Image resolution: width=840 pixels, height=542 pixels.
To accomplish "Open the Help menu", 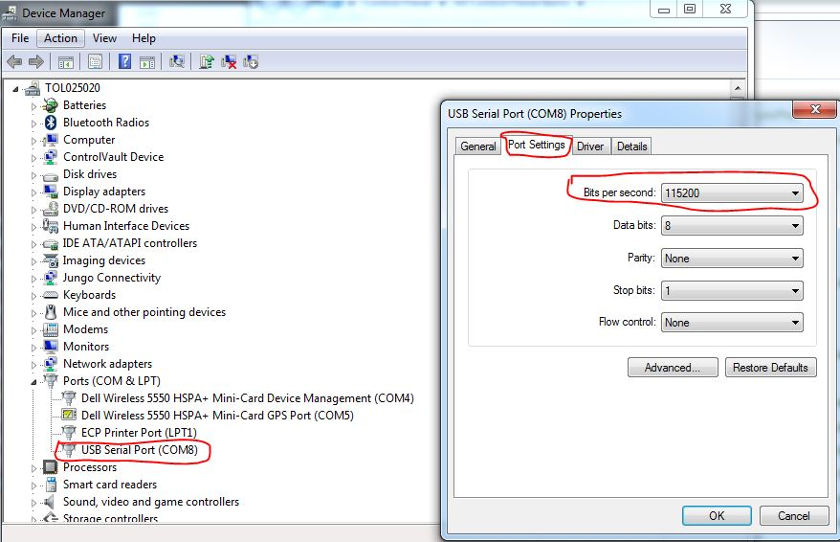I will click(x=144, y=39).
